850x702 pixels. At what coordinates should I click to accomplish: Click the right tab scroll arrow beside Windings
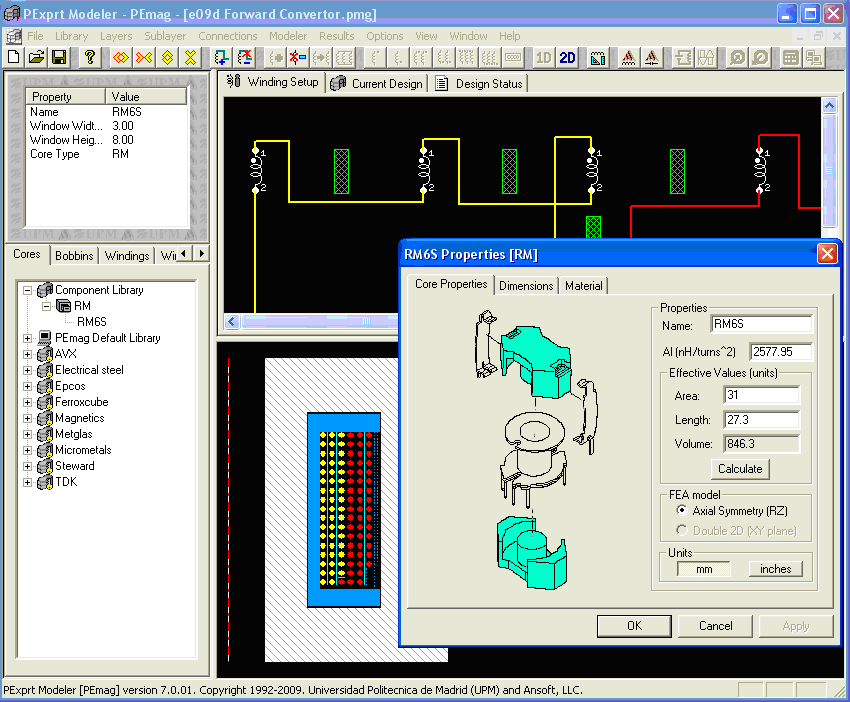pyautogui.click(x=202, y=254)
